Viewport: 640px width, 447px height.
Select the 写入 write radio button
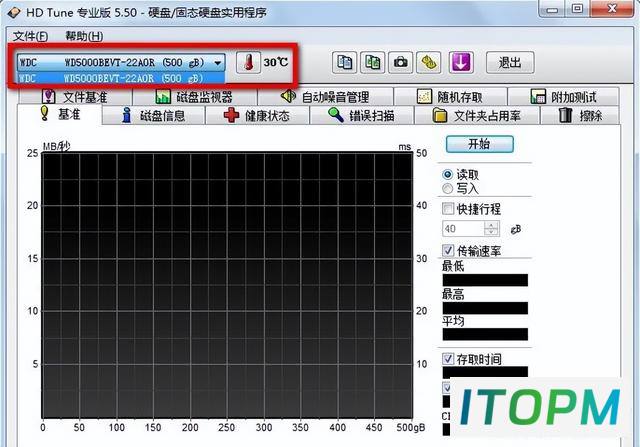tap(448, 189)
